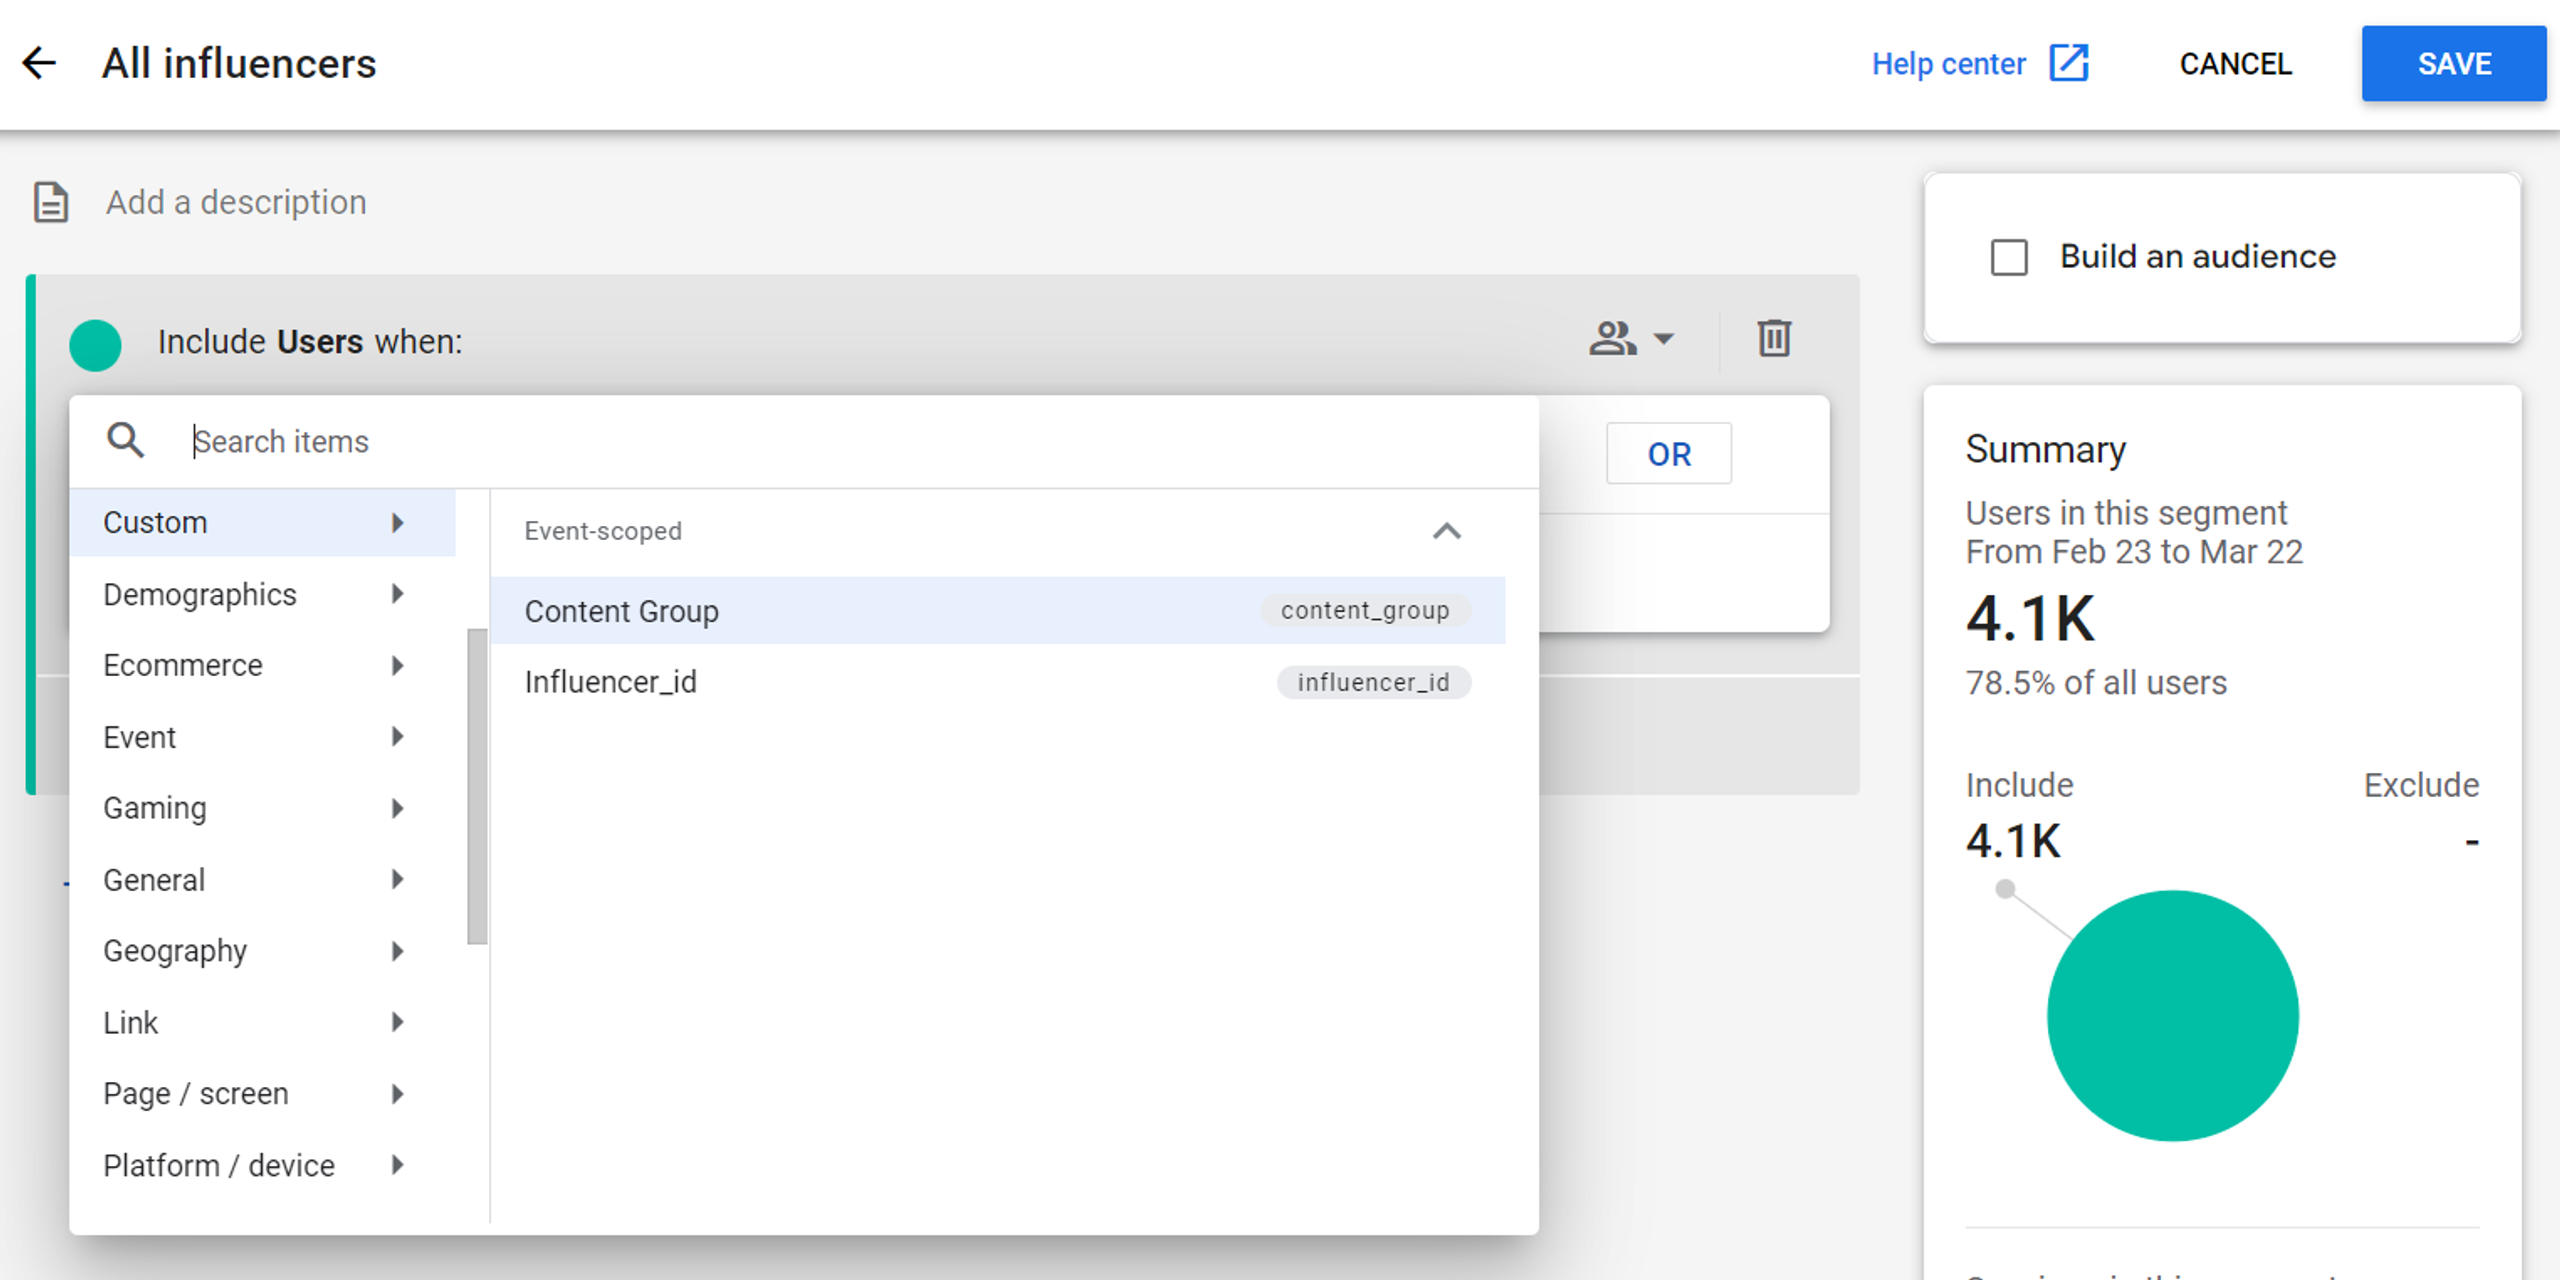
Task: Open the condition scoping dropdown arrow
Action: pyautogui.click(x=1664, y=339)
